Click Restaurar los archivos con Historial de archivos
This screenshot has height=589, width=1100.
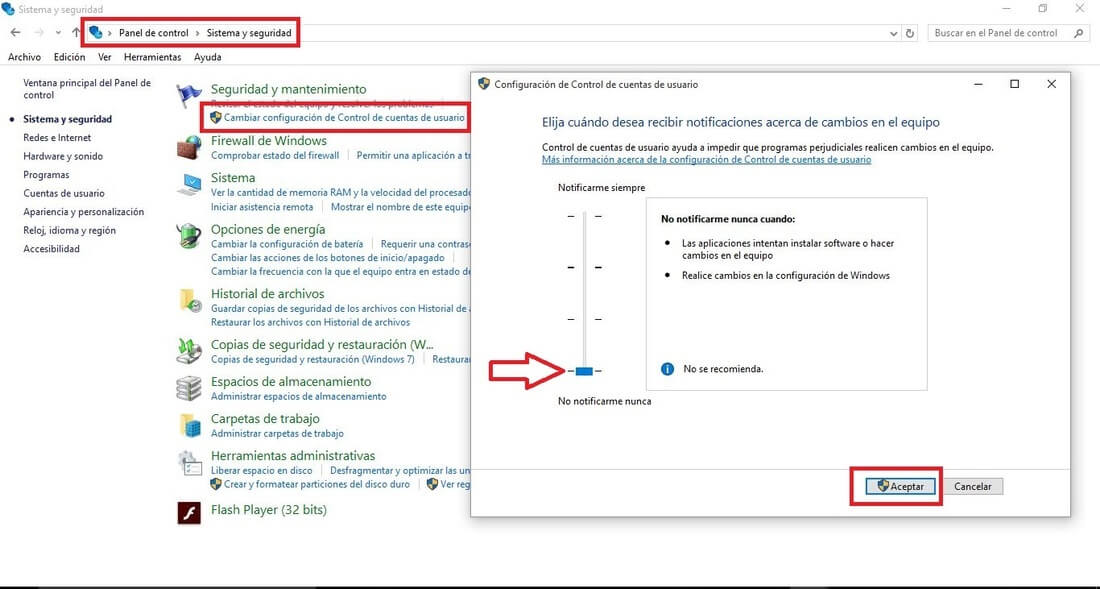[310, 323]
